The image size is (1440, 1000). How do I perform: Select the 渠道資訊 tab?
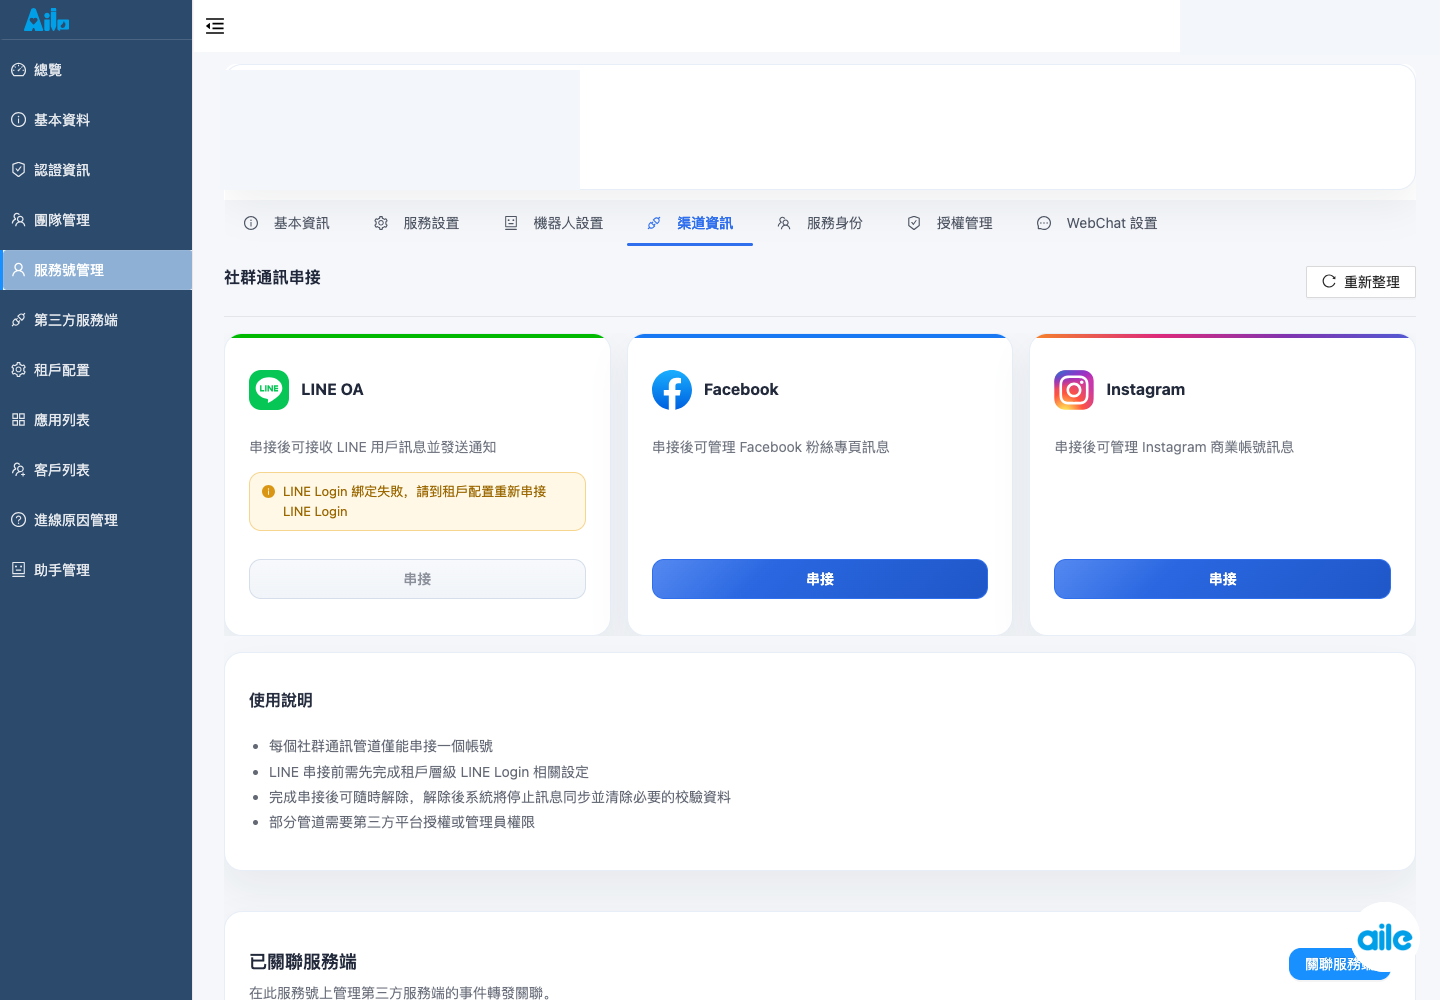tap(690, 223)
